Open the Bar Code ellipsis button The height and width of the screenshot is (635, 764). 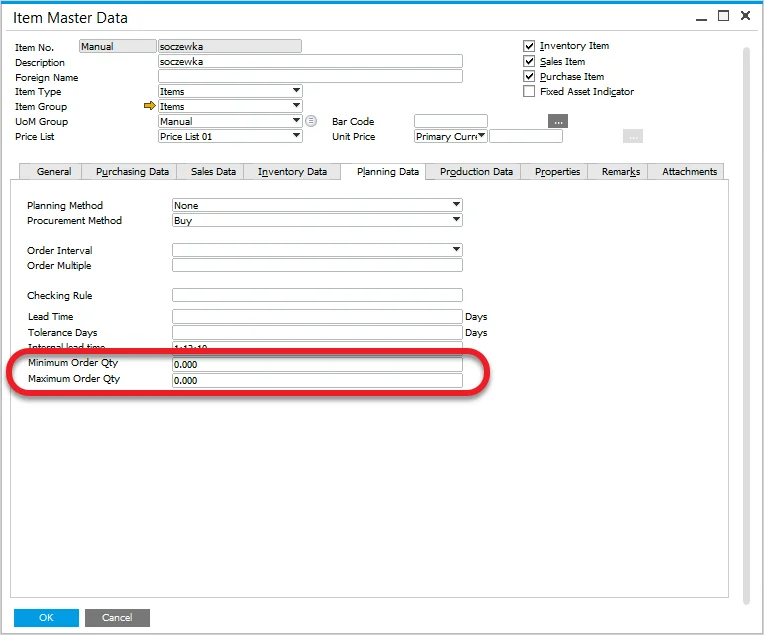click(558, 121)
